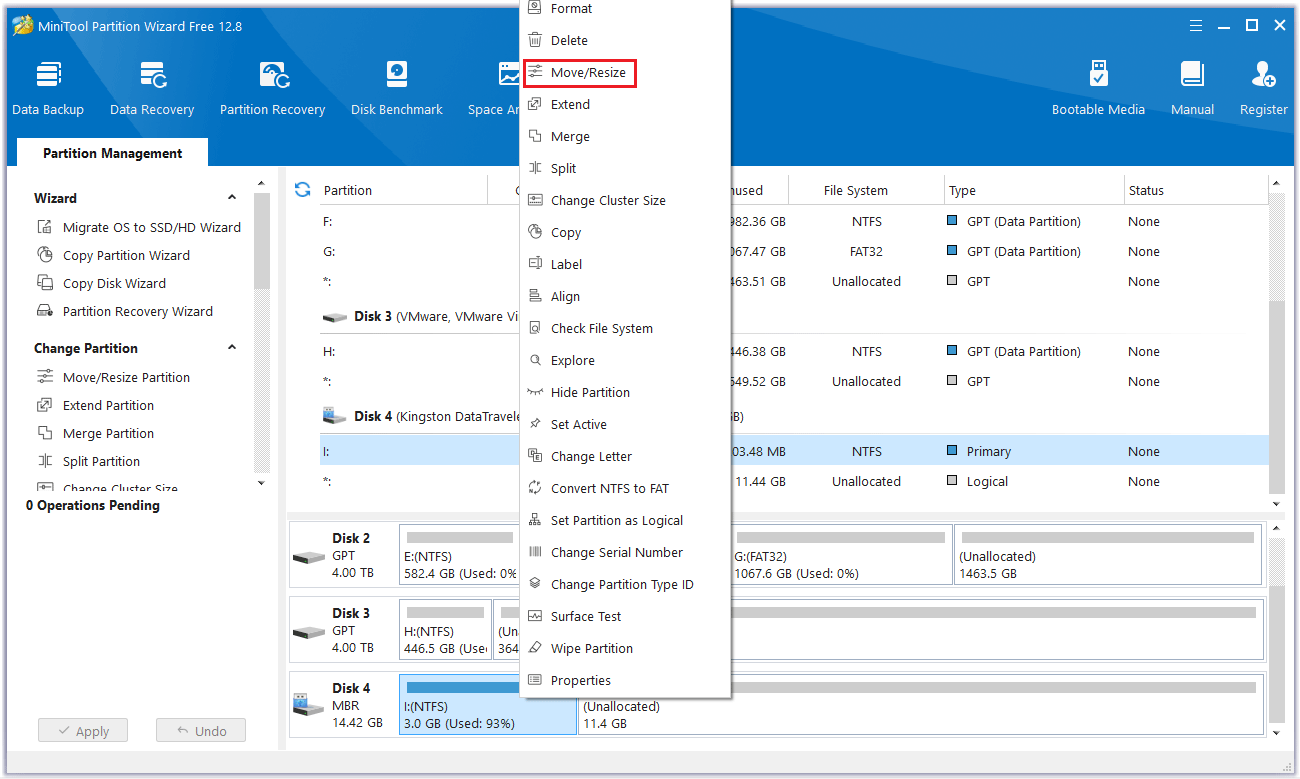Choose Change Serial Number
The width and height of the screenshot is (1300, 779).
625,553
